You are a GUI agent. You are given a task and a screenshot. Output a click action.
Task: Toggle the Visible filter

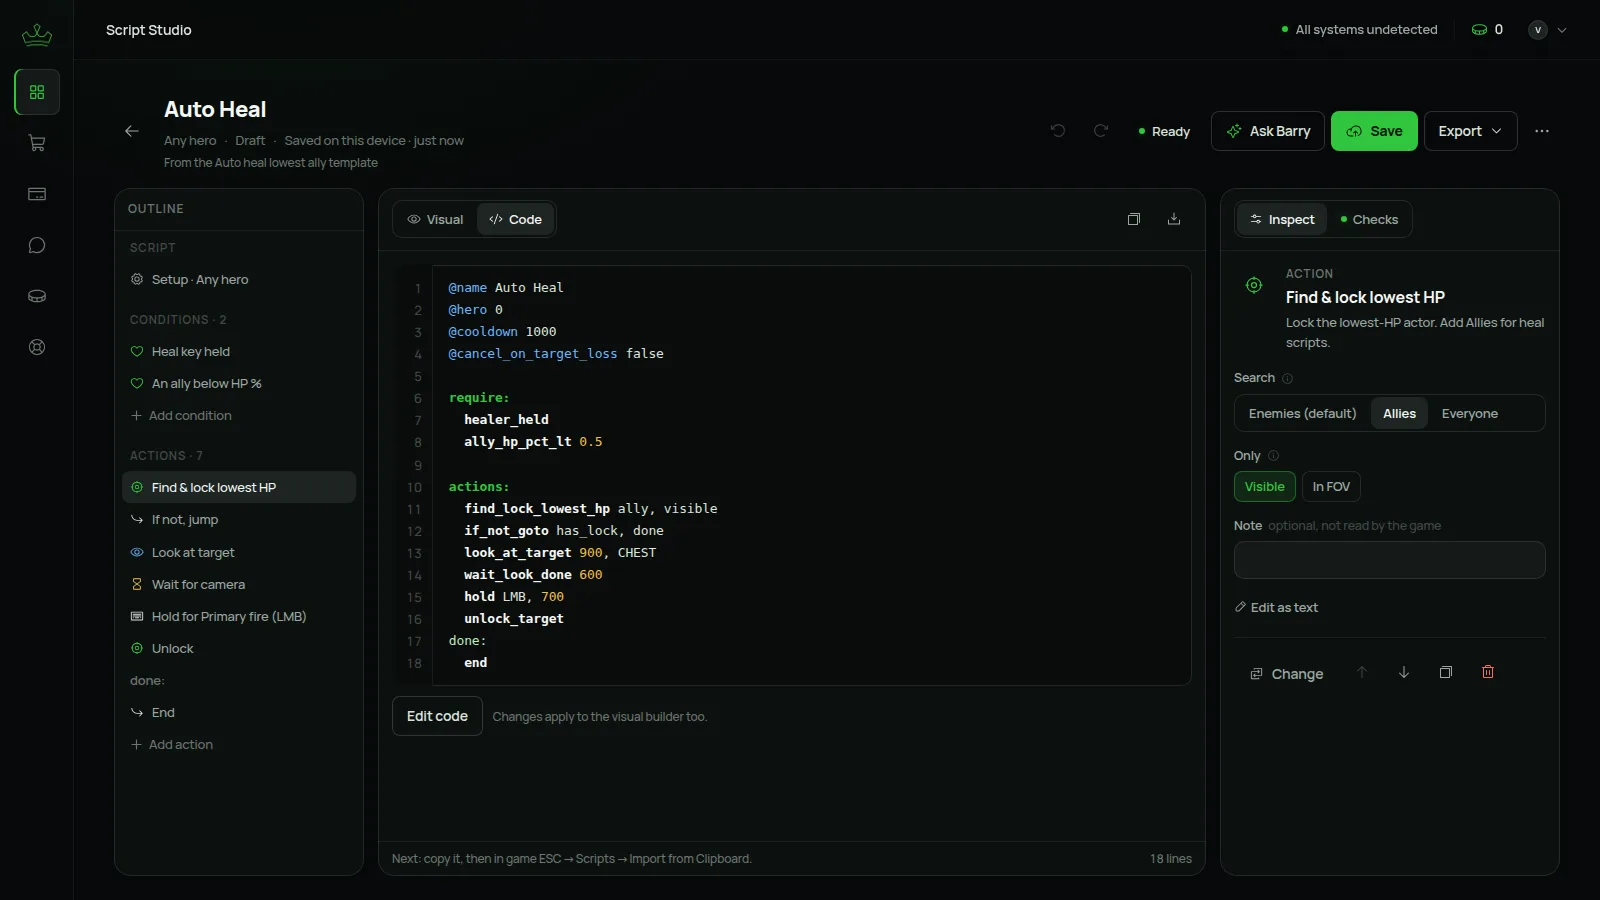[1265, 487]
